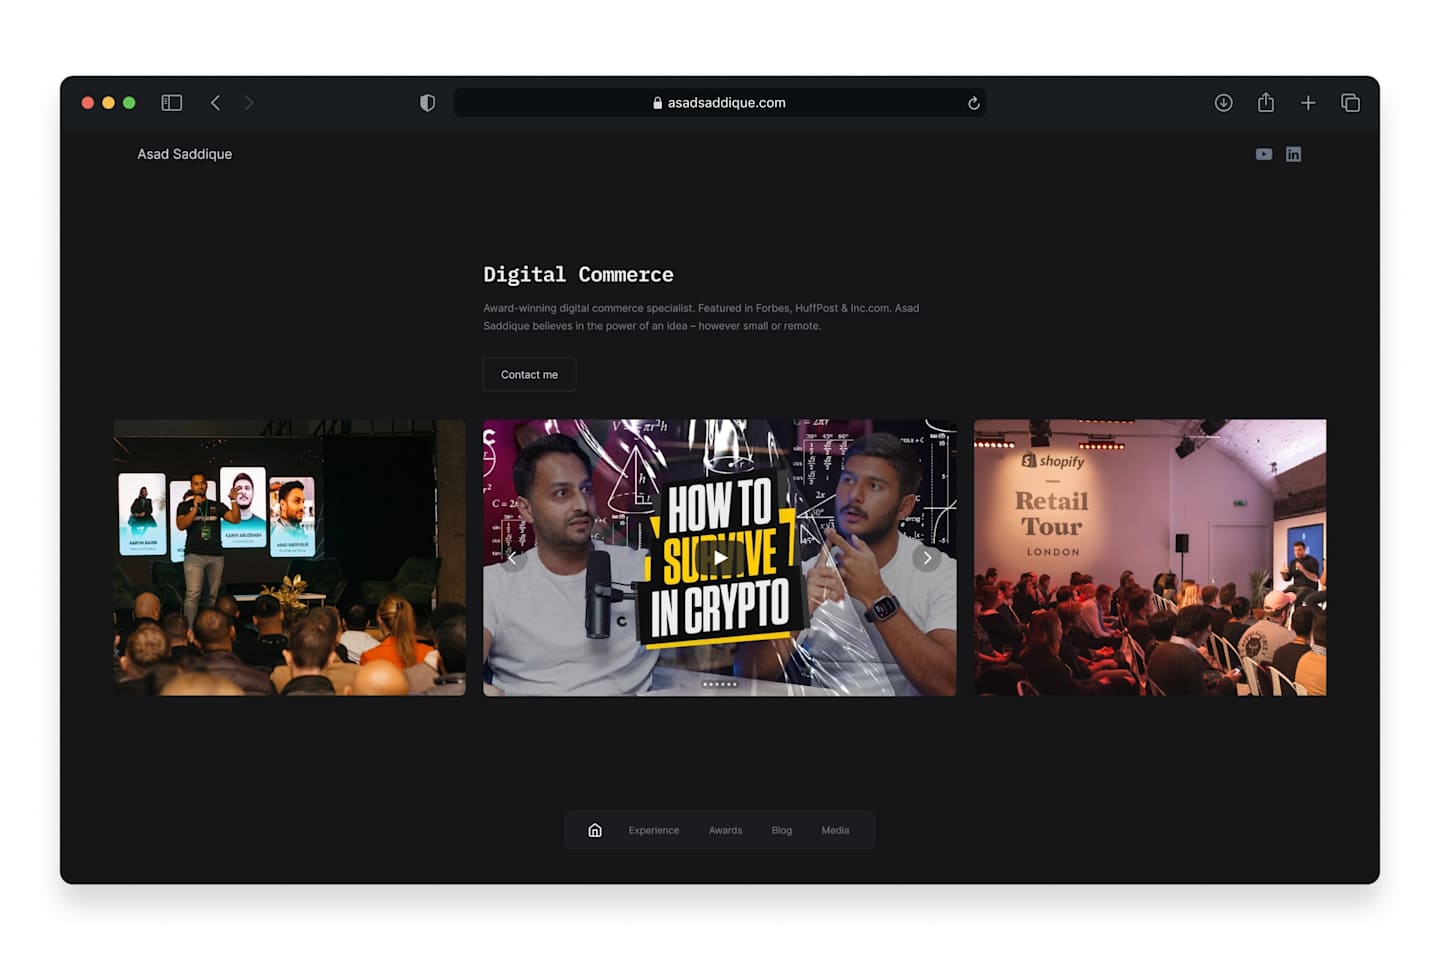Show the tab overview icon

click(1350, 103)
